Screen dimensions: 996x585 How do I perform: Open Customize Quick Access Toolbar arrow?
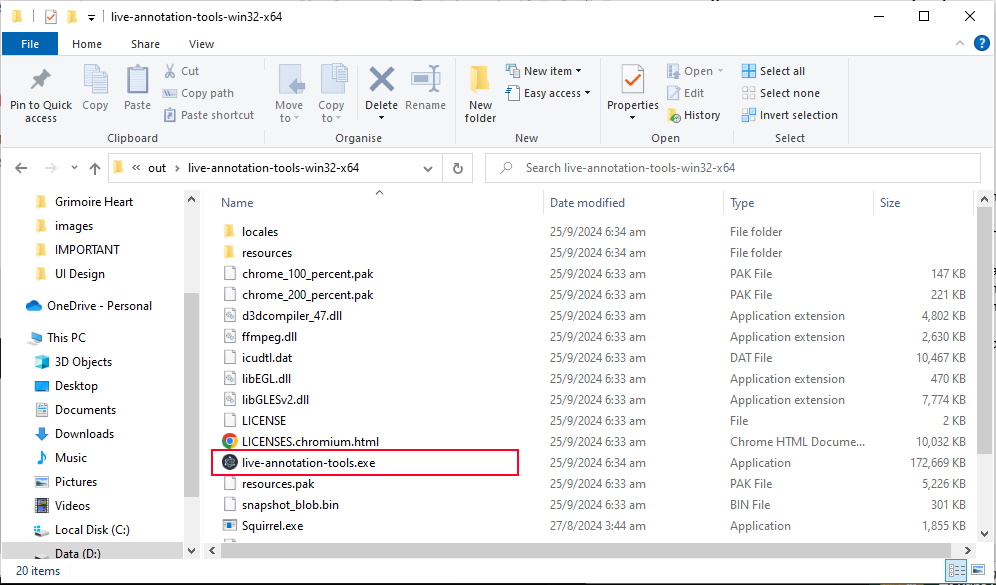click(x=91, y=18)
